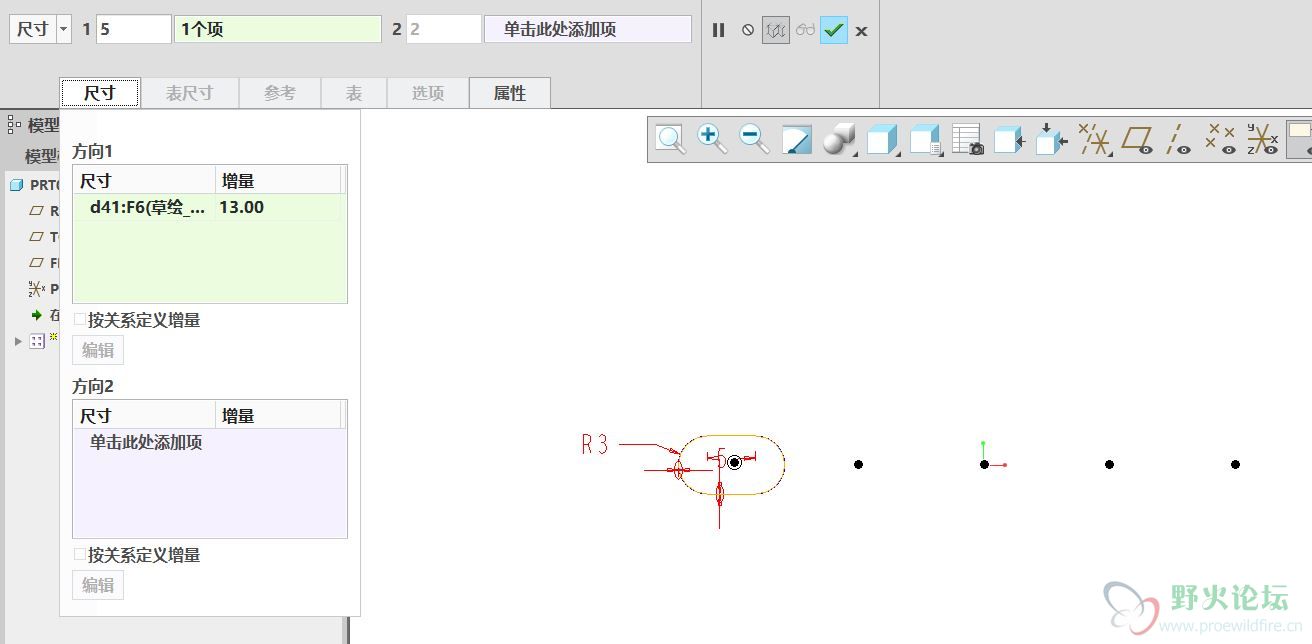This screenshot has height=644, width=1312.
Task: Click the model tree icon at panel top
Action: [x=14, y=125]
